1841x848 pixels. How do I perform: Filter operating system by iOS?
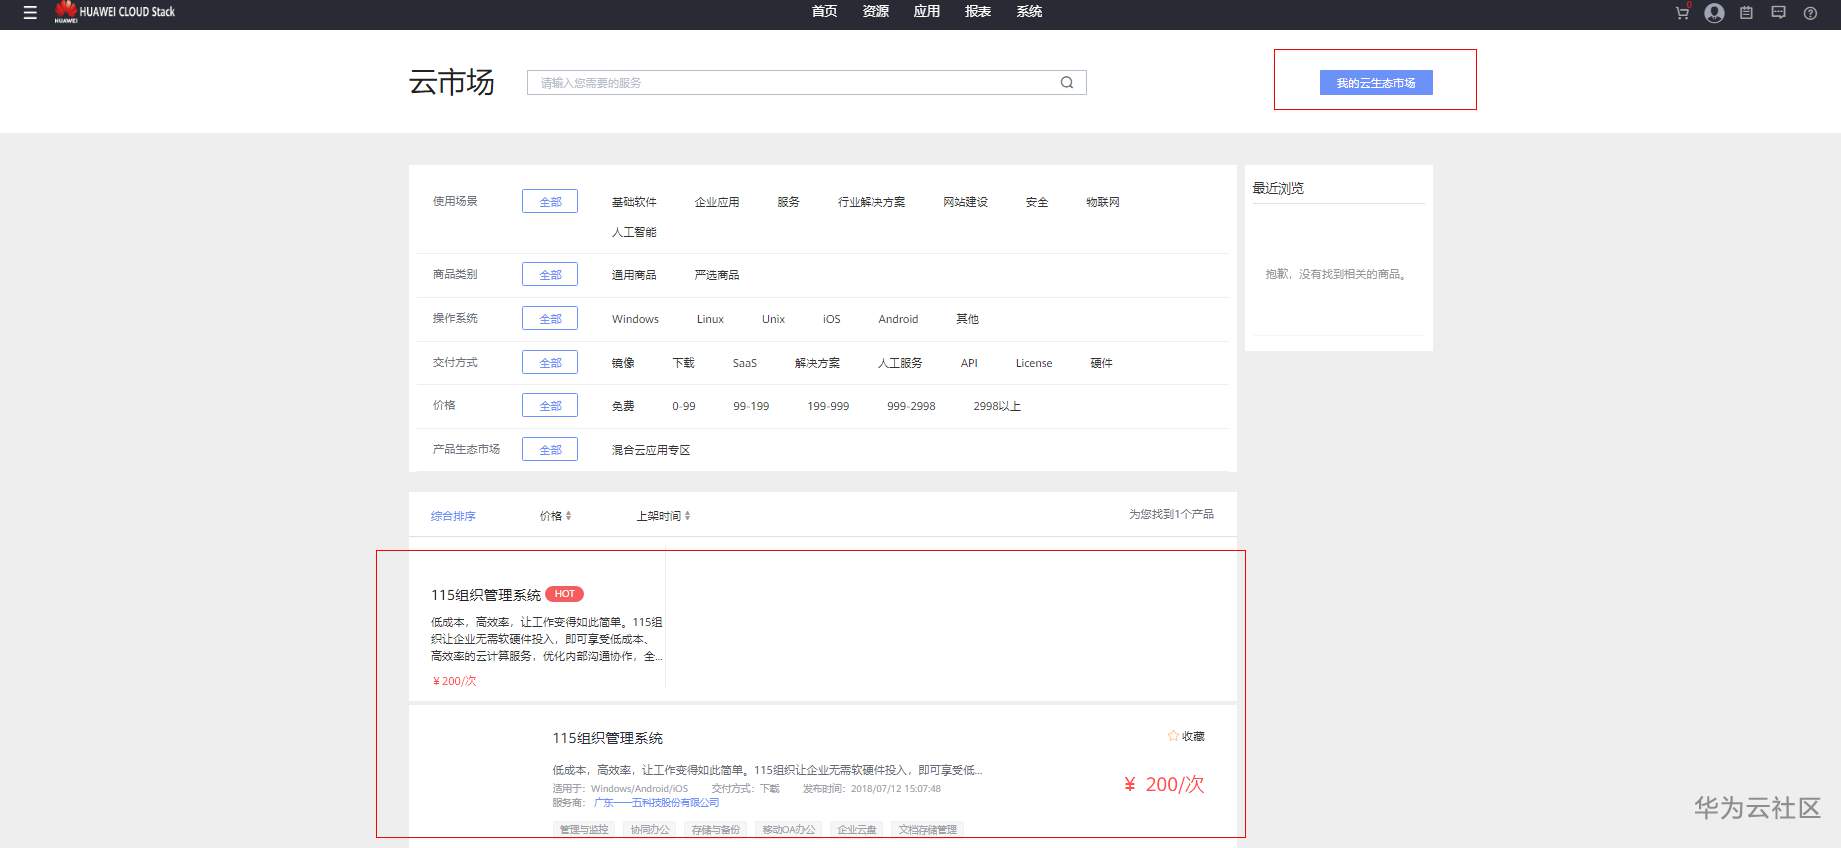(x=832, y=319)
